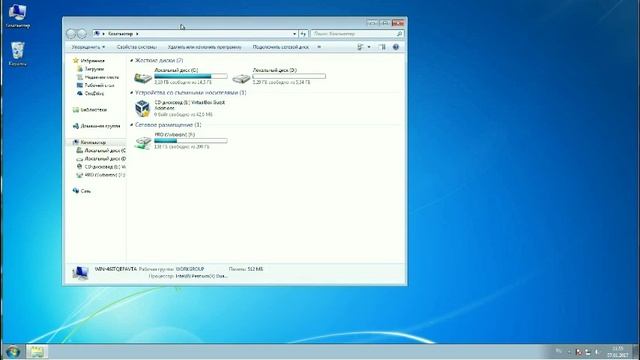The image size is (640, 360).
Task: Click the computer icon in details pane
Action: (80, 273)
